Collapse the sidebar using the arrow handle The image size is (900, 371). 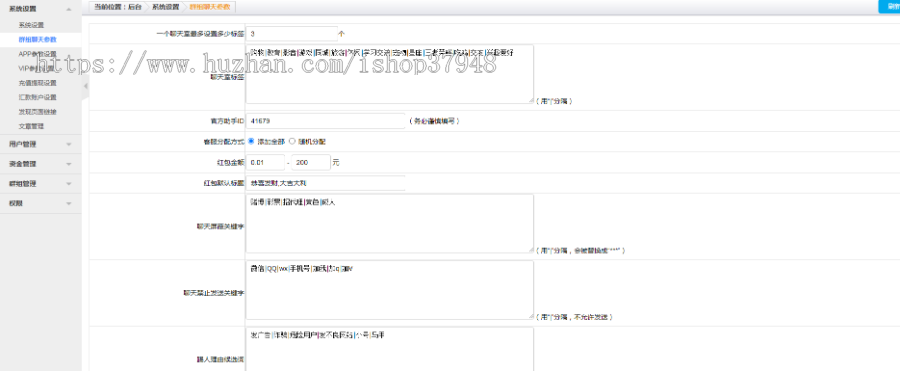86,86
